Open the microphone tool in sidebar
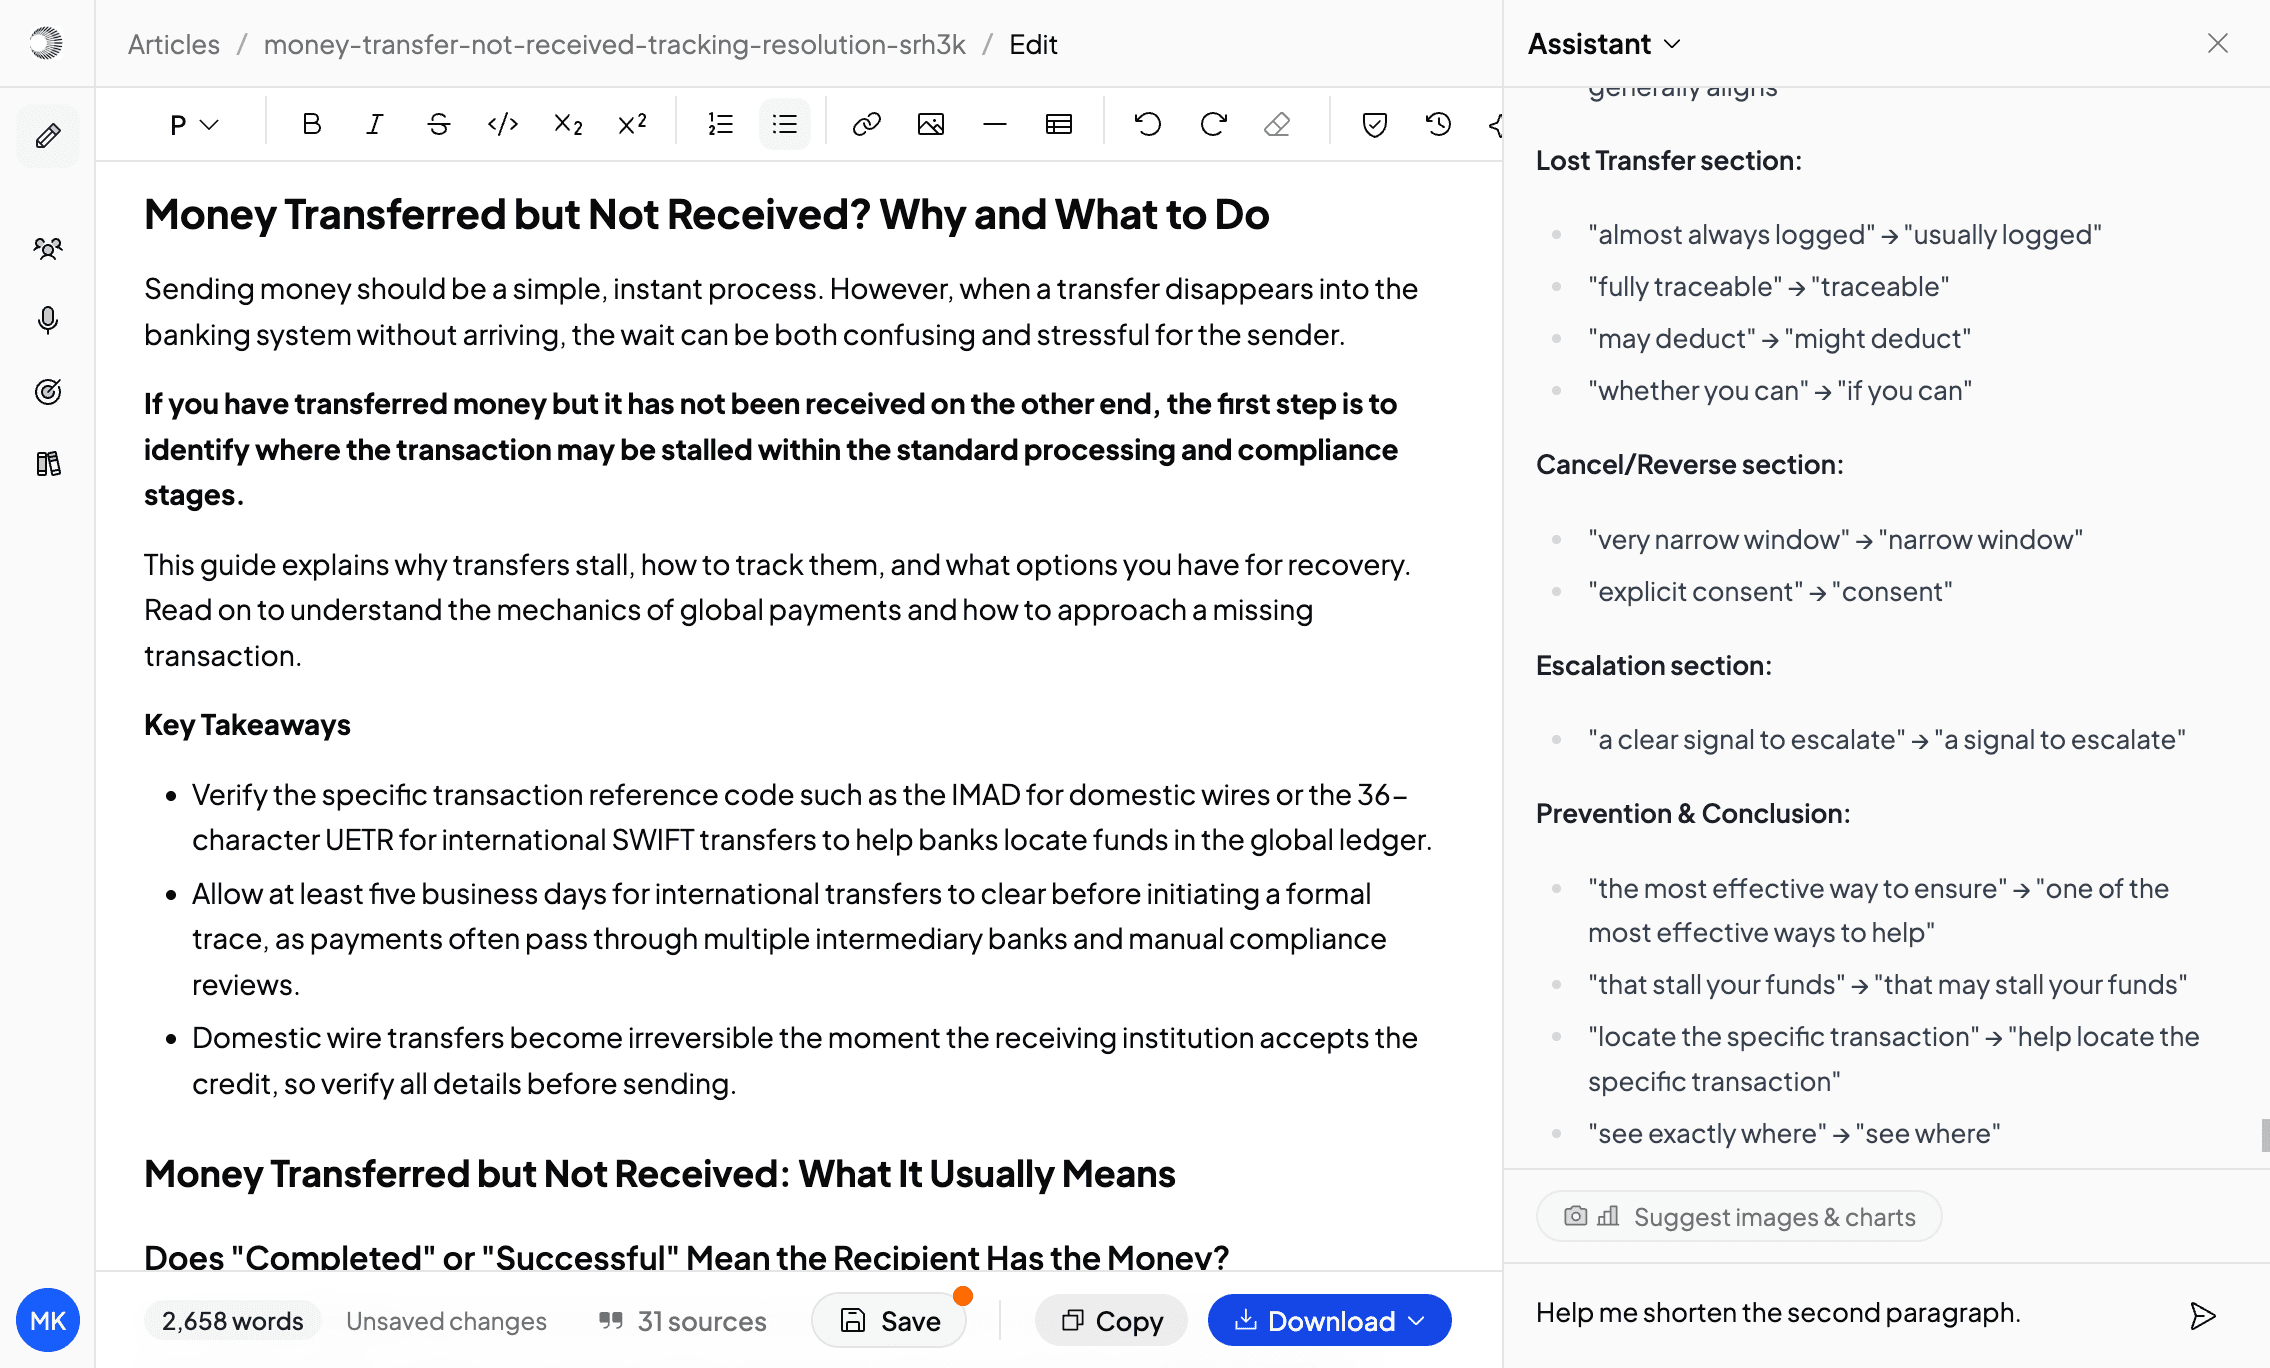The image size is (2270, 1368). click(x=48, y=320)
